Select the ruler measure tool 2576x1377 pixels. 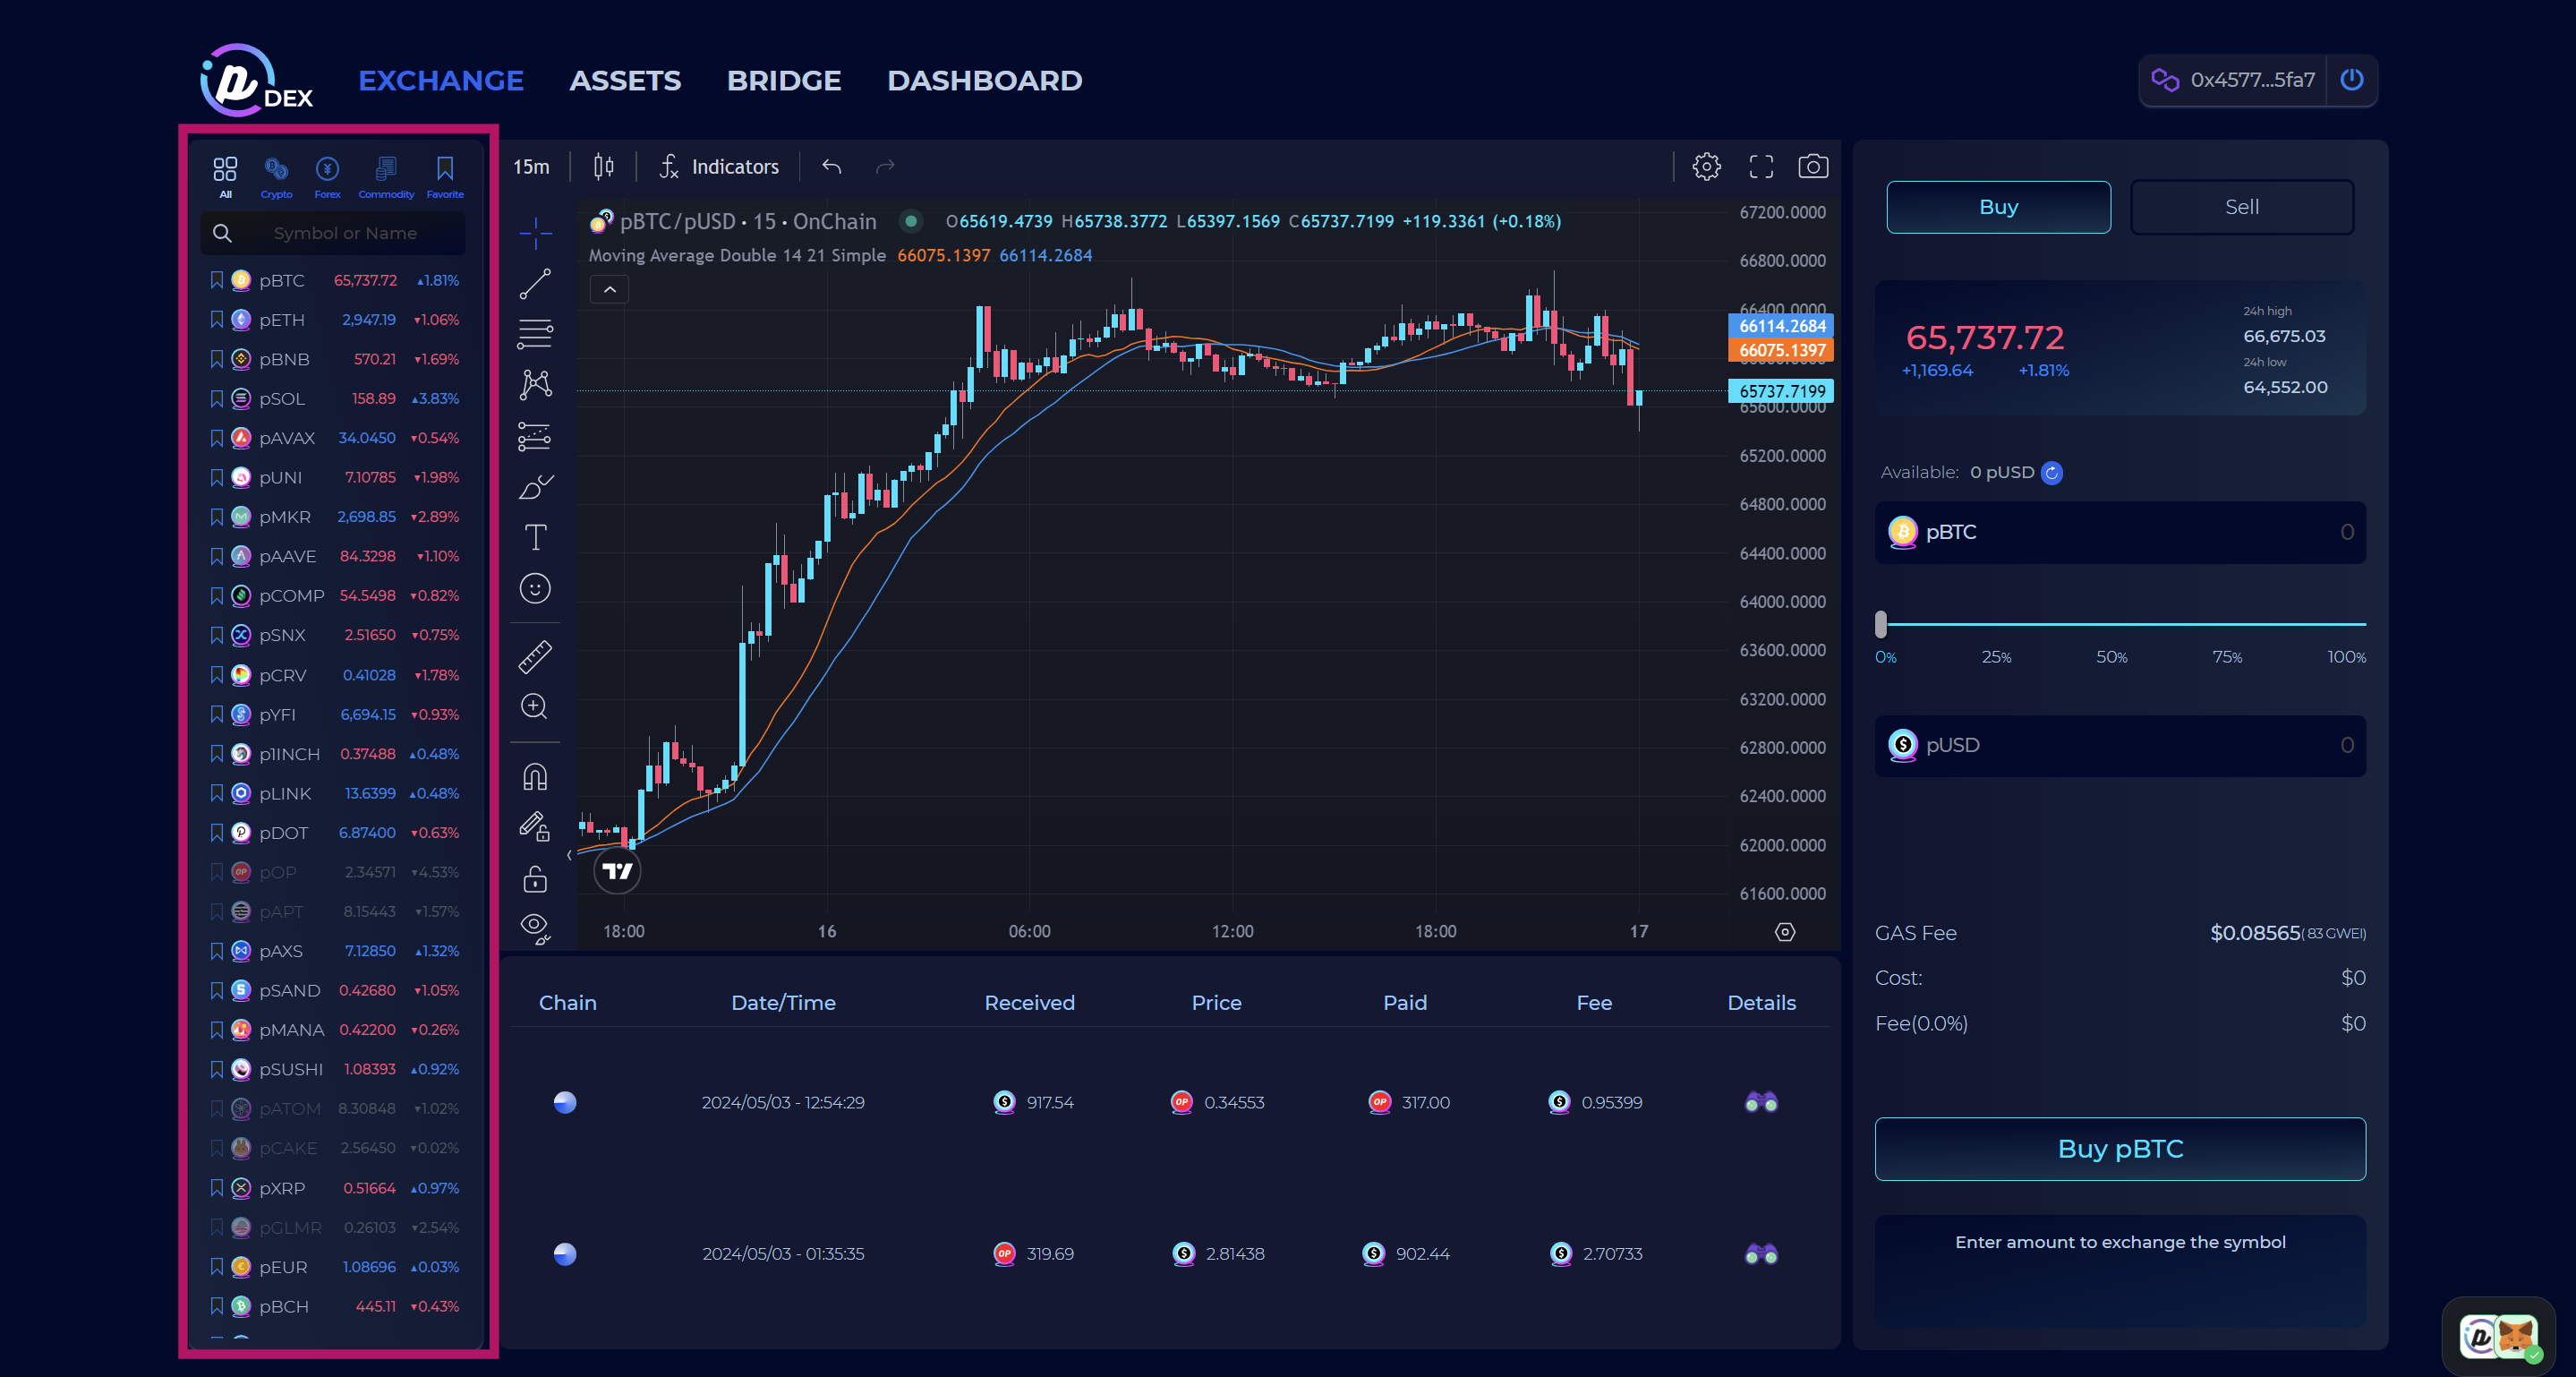535,656
